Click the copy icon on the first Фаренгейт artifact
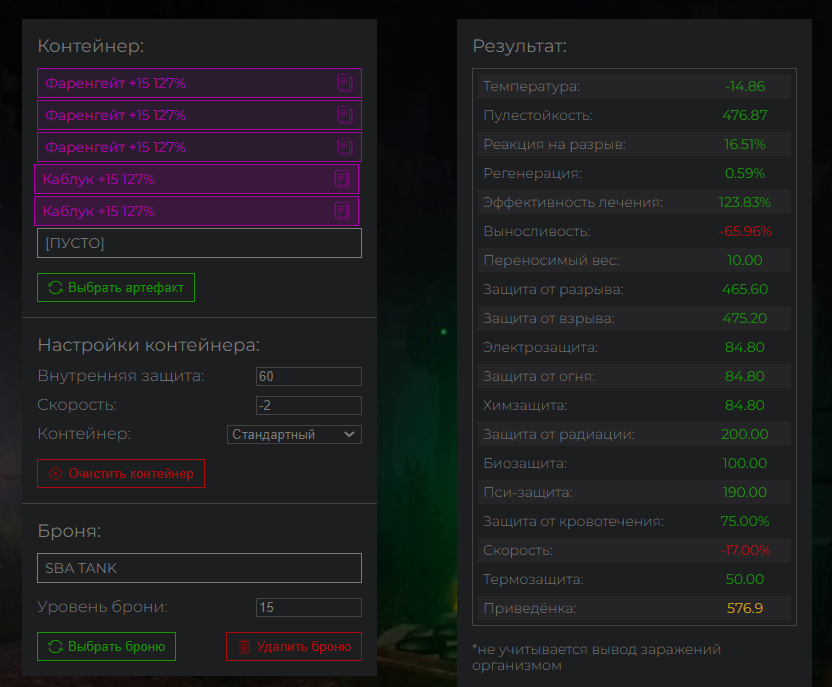 345,83
